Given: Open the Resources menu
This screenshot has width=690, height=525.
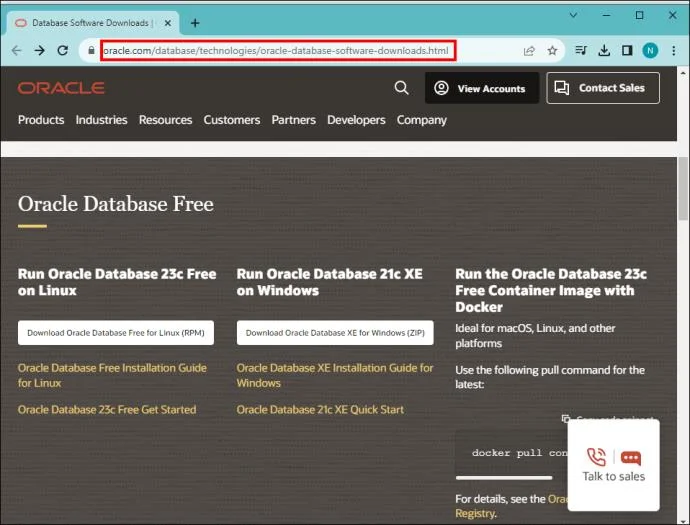Looking at the screenshot, I should click(165, 120).
